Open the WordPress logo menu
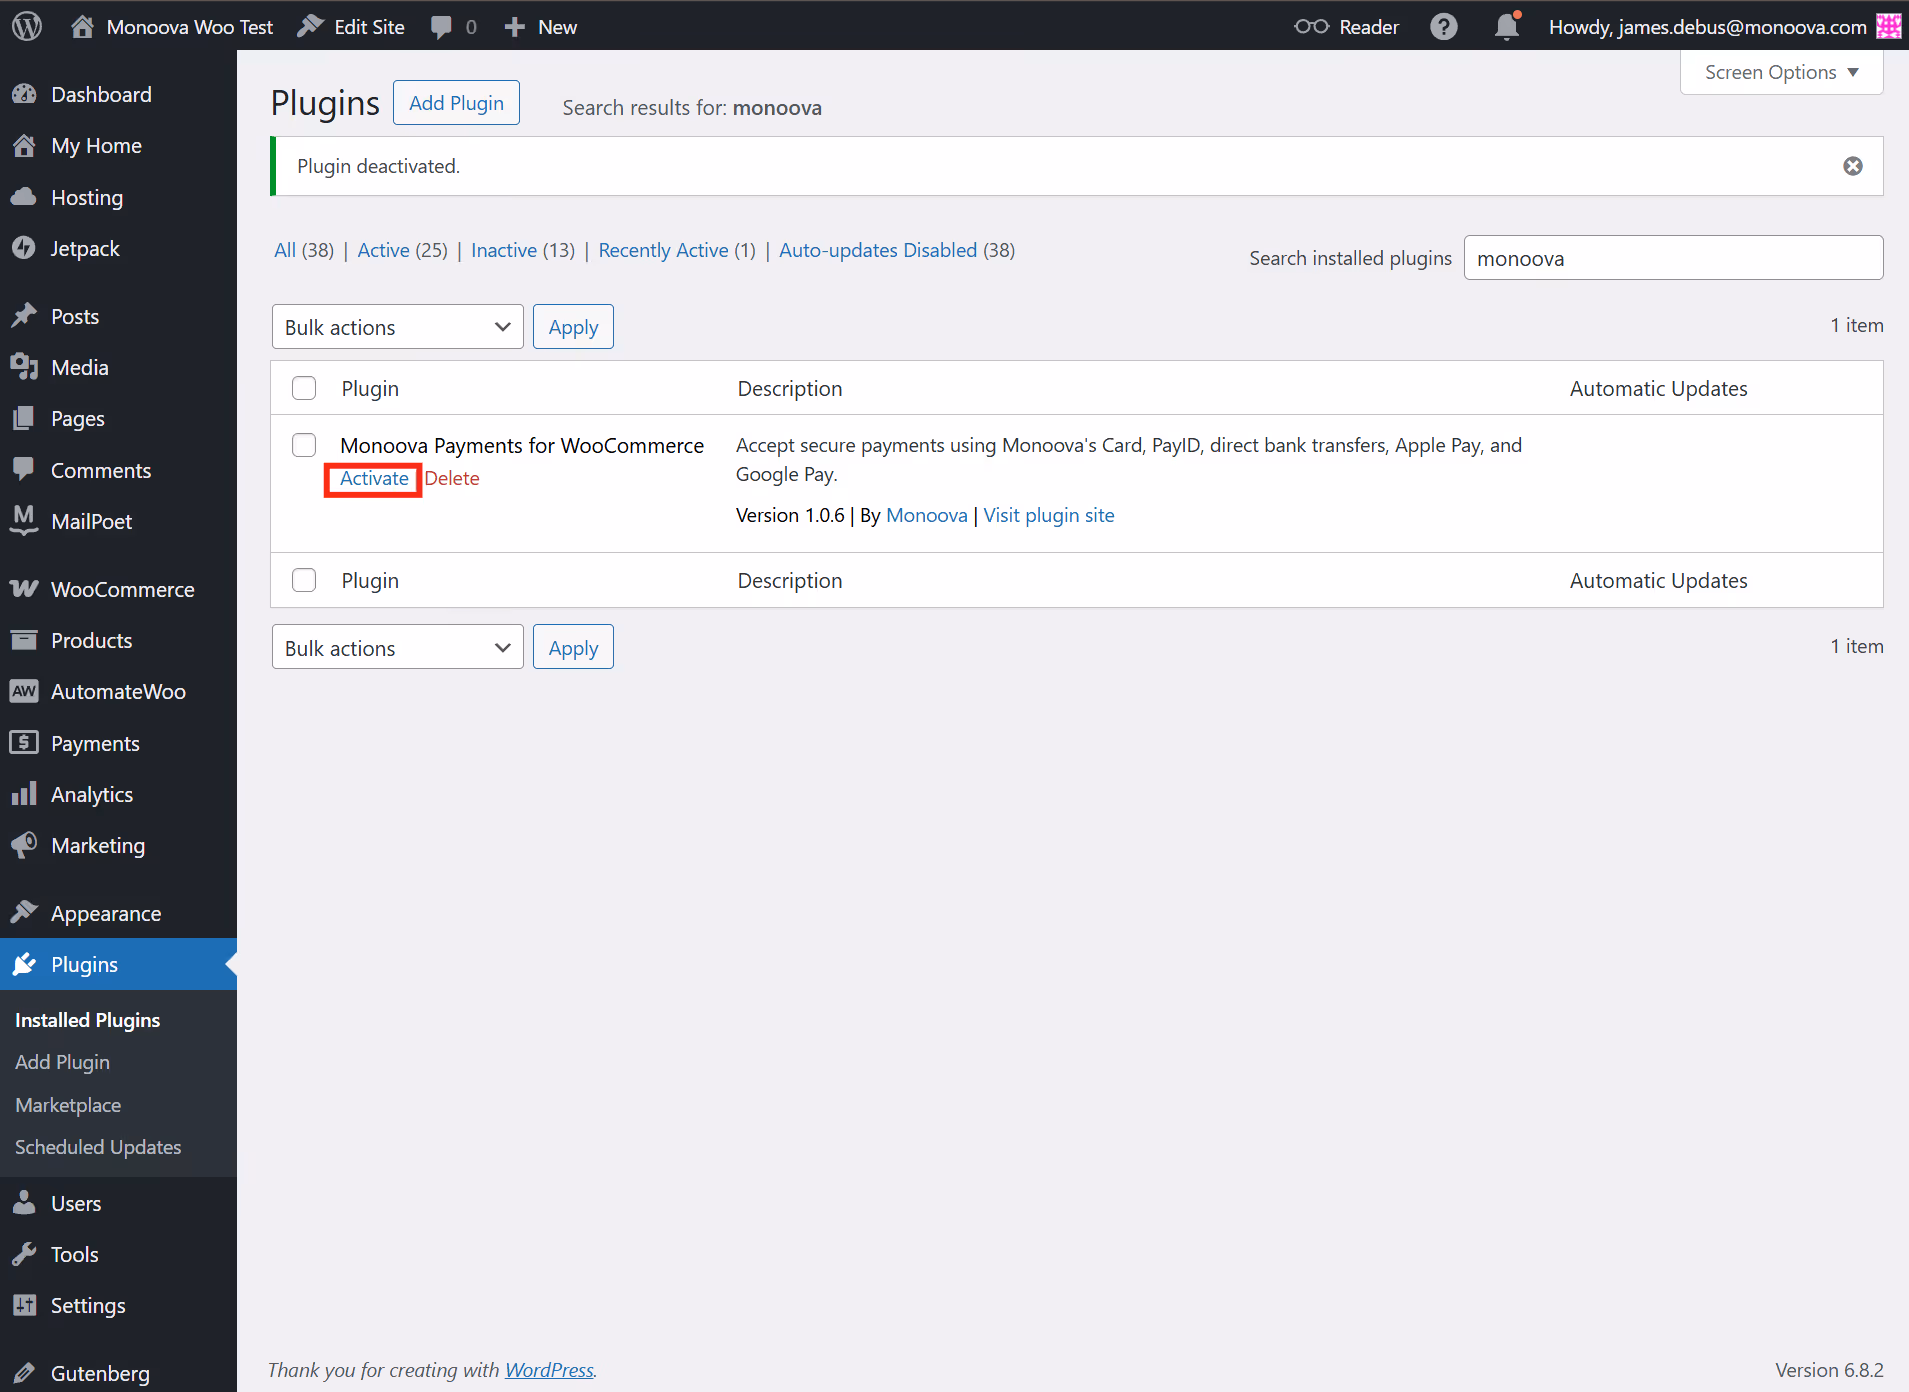Screen dimensions: 1909x1392 pyautogui.click(x=27, y=26)
